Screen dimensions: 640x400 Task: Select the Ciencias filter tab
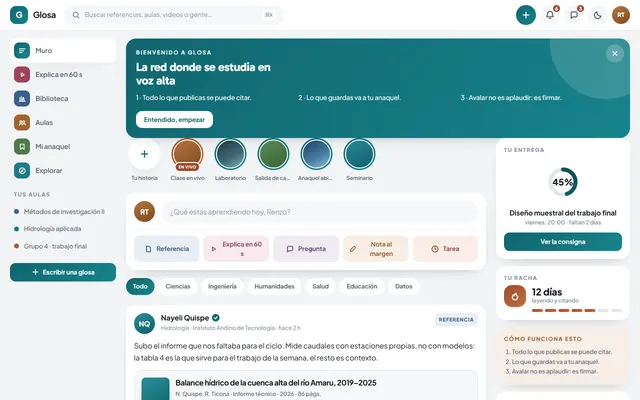178,287
